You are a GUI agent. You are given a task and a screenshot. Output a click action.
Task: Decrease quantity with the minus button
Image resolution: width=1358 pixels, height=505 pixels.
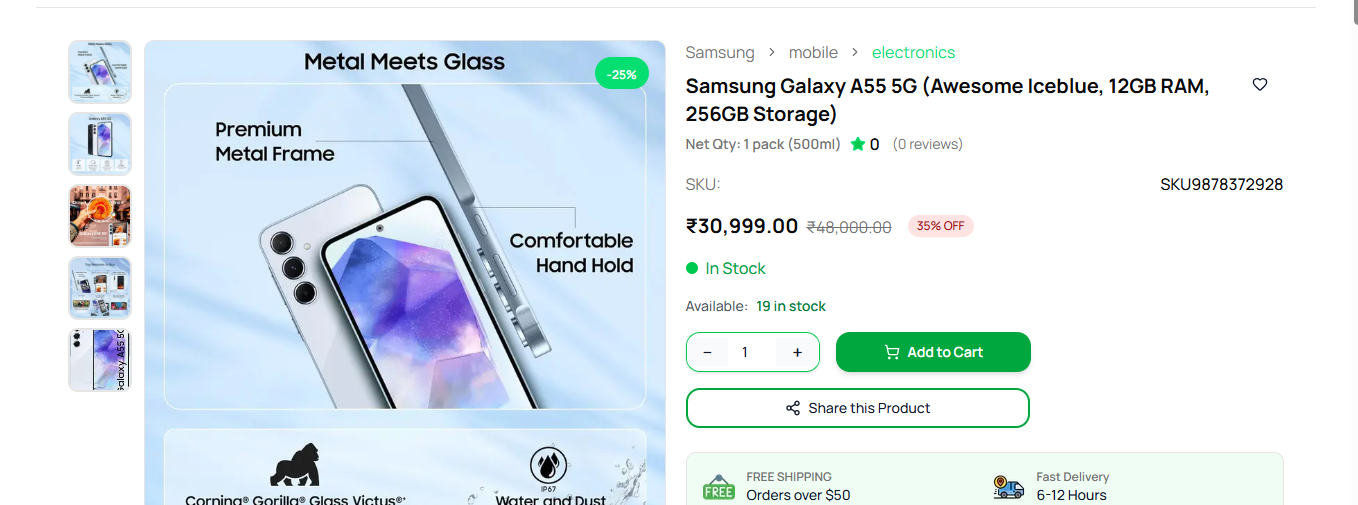pyautogui.click(x=708, y=352)
